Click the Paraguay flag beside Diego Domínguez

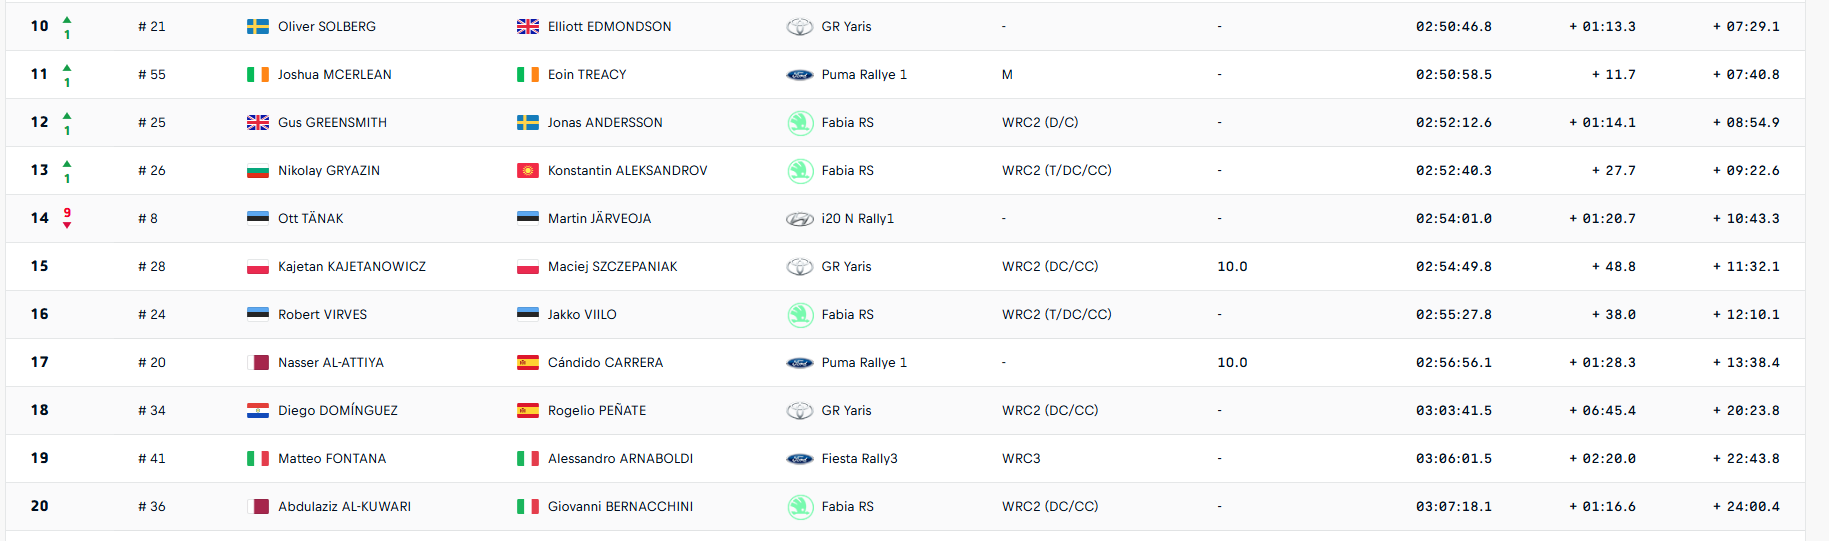click(x=257, y=411)
